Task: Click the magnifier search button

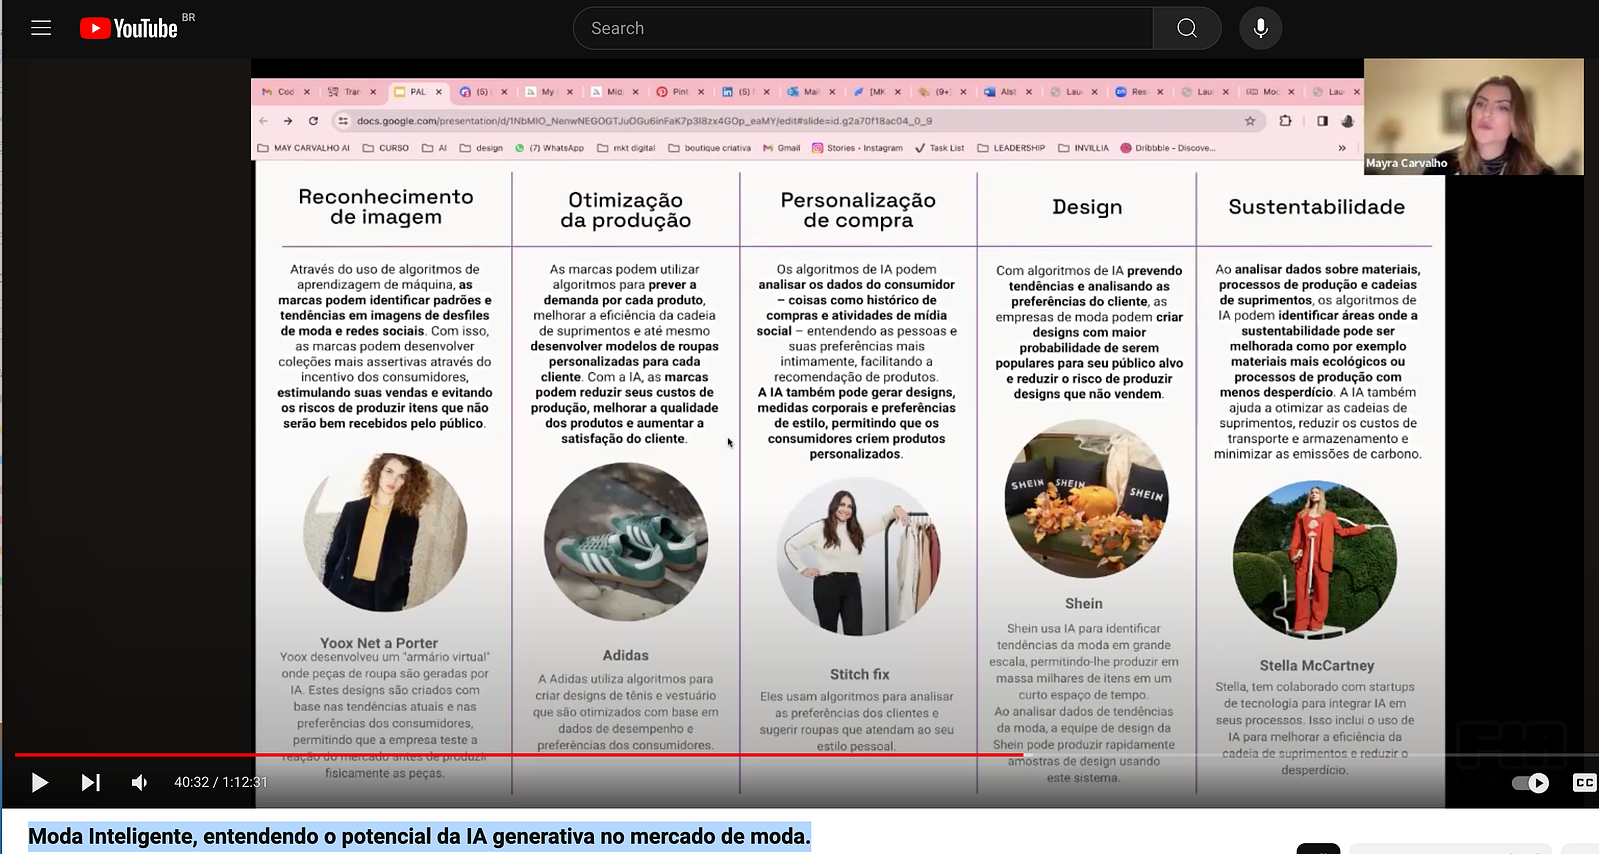Action: coord(1187,28)
